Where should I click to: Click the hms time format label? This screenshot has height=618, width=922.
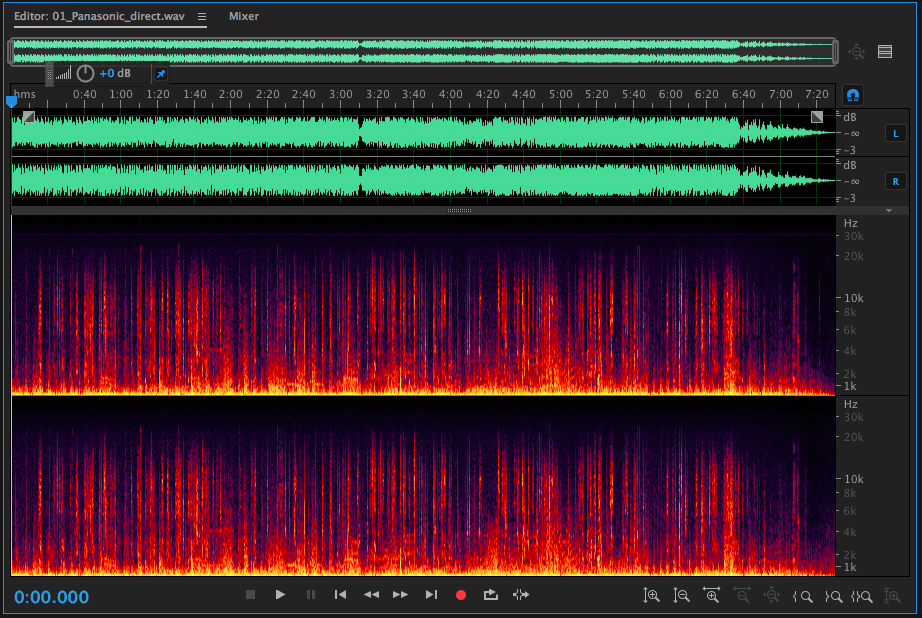(25, 94)
